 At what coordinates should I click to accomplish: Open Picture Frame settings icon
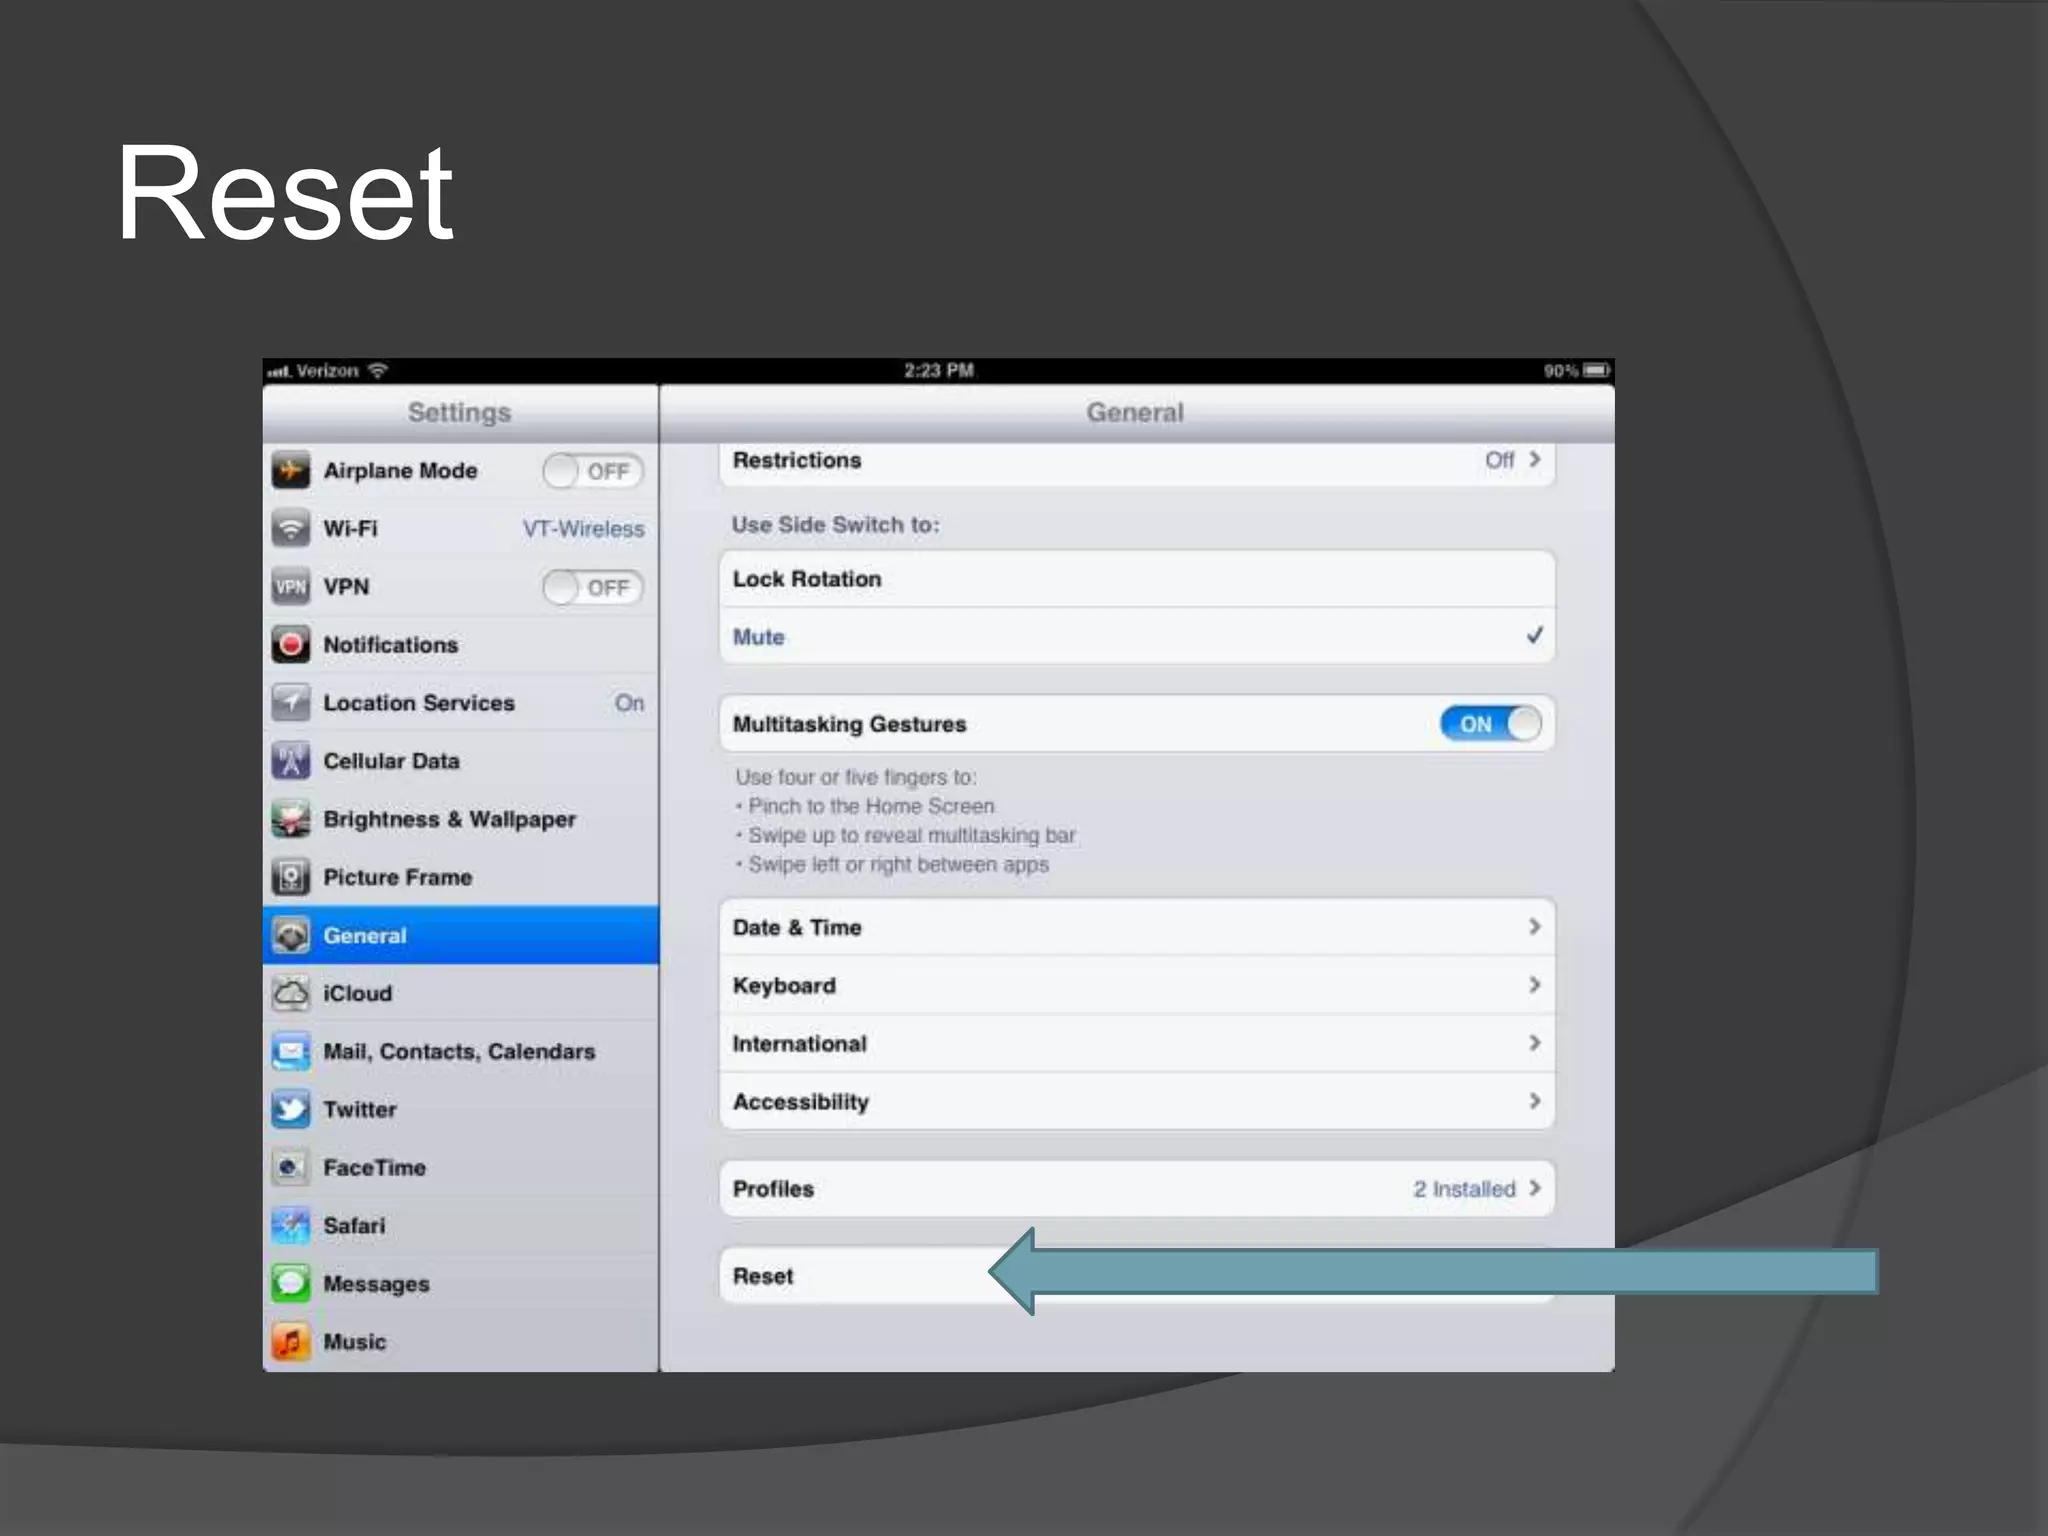click(291, 877)
